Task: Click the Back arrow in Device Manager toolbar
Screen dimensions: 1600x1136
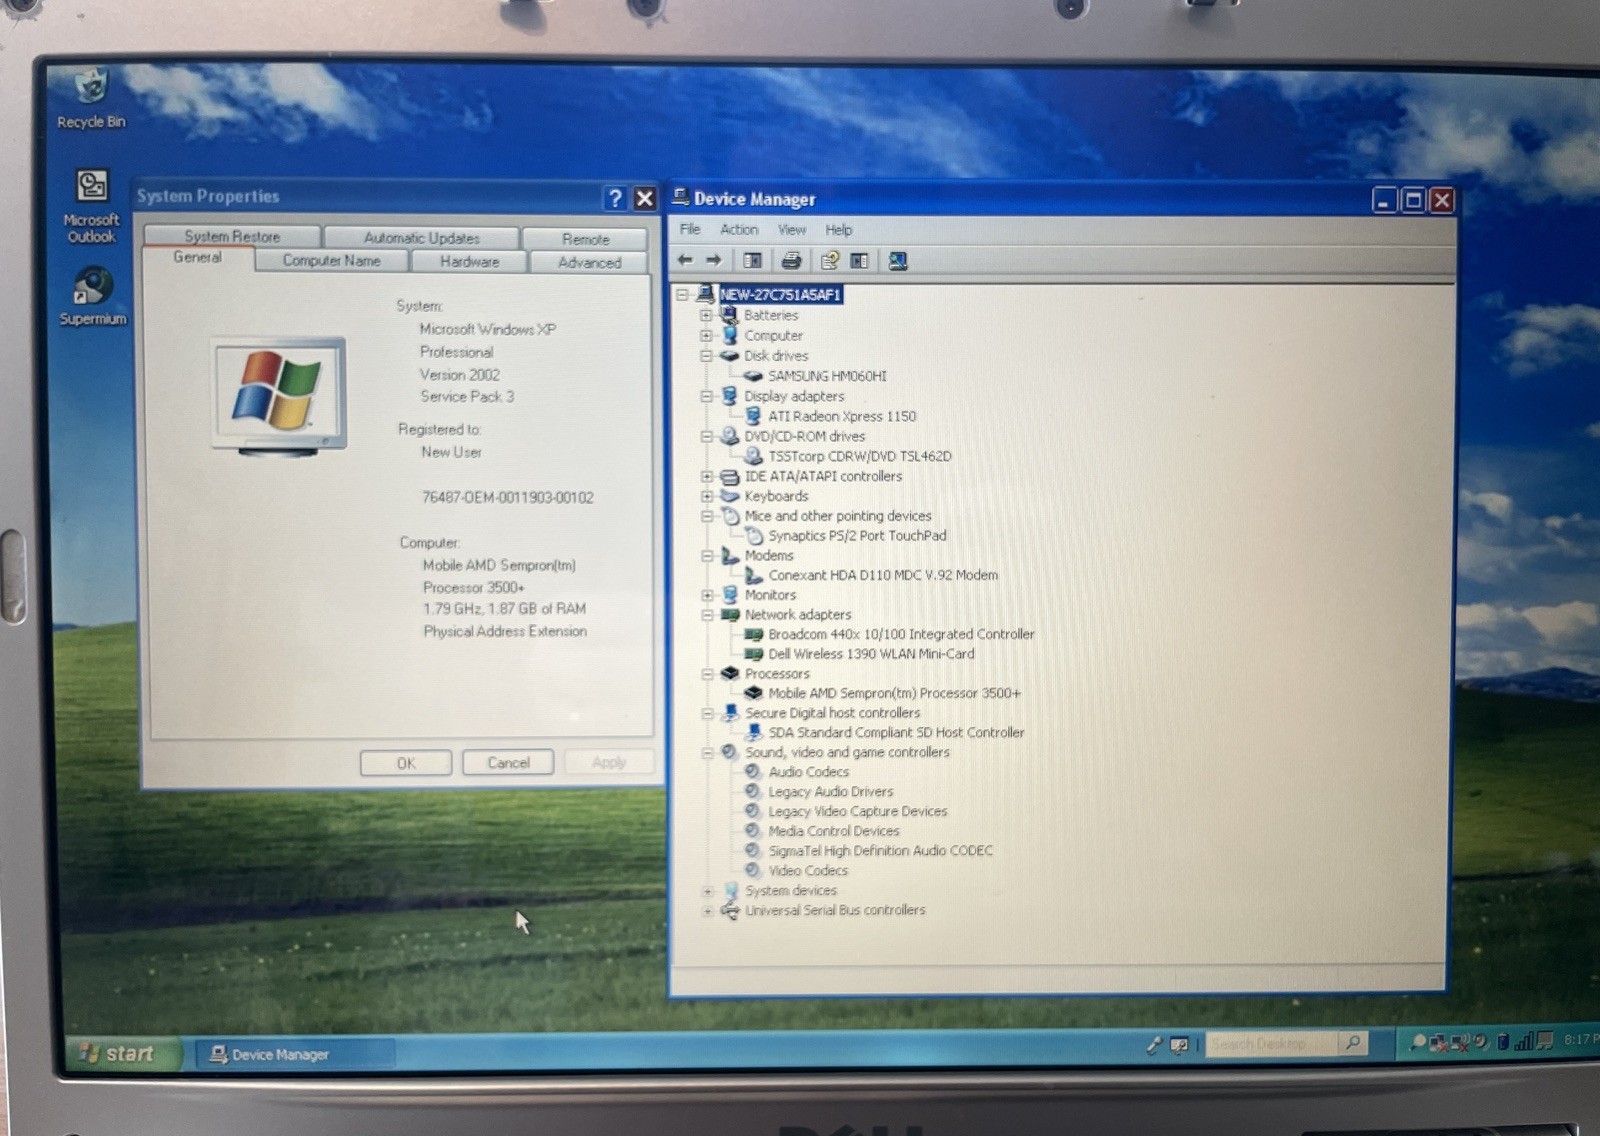Action: tap(685, 260)
